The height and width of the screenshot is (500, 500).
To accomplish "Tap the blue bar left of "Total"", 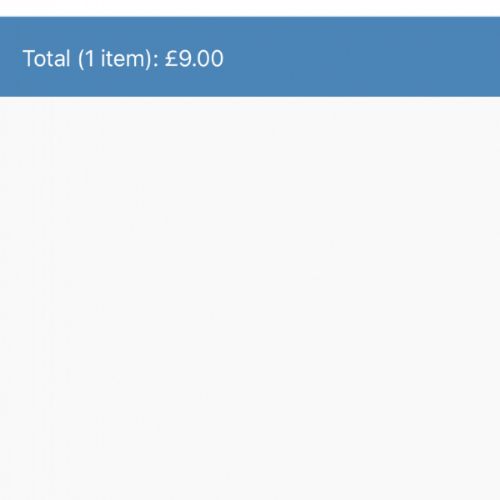I will (x=11, y=59).
